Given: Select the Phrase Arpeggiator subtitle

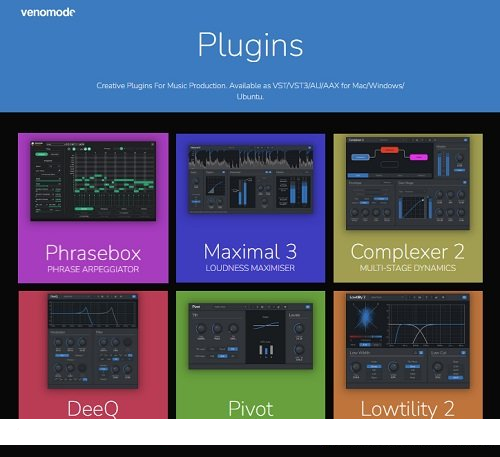Looking at the screenshot, I should click(93, 269).
